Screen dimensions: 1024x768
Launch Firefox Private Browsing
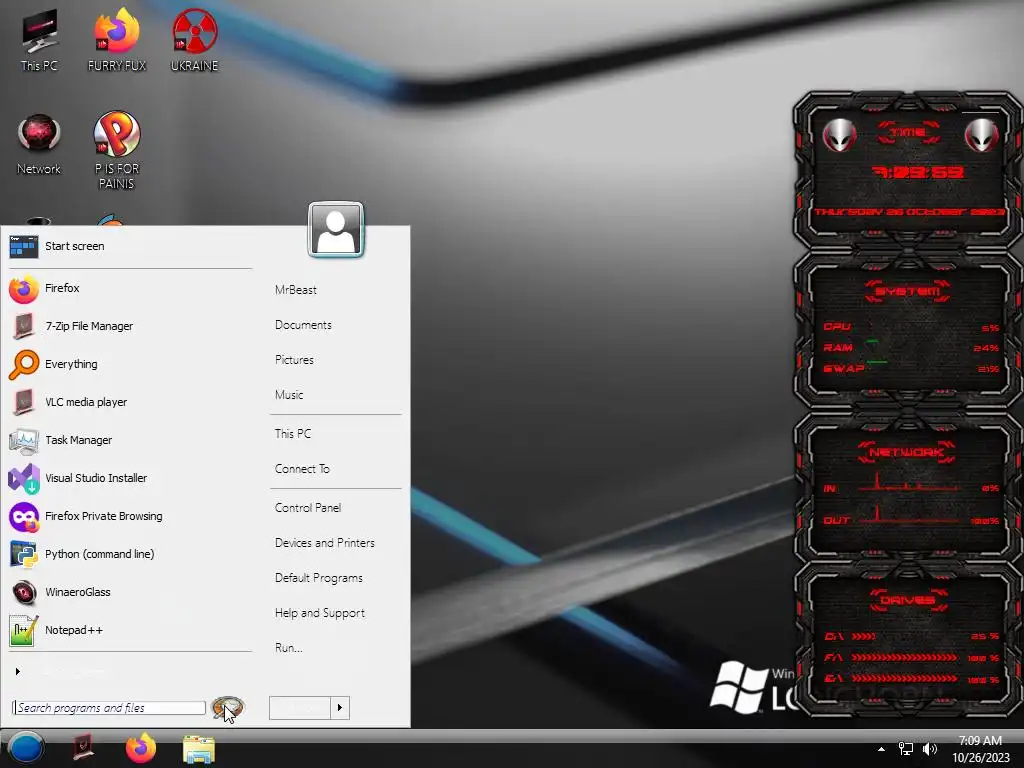(x=131, y=516)
